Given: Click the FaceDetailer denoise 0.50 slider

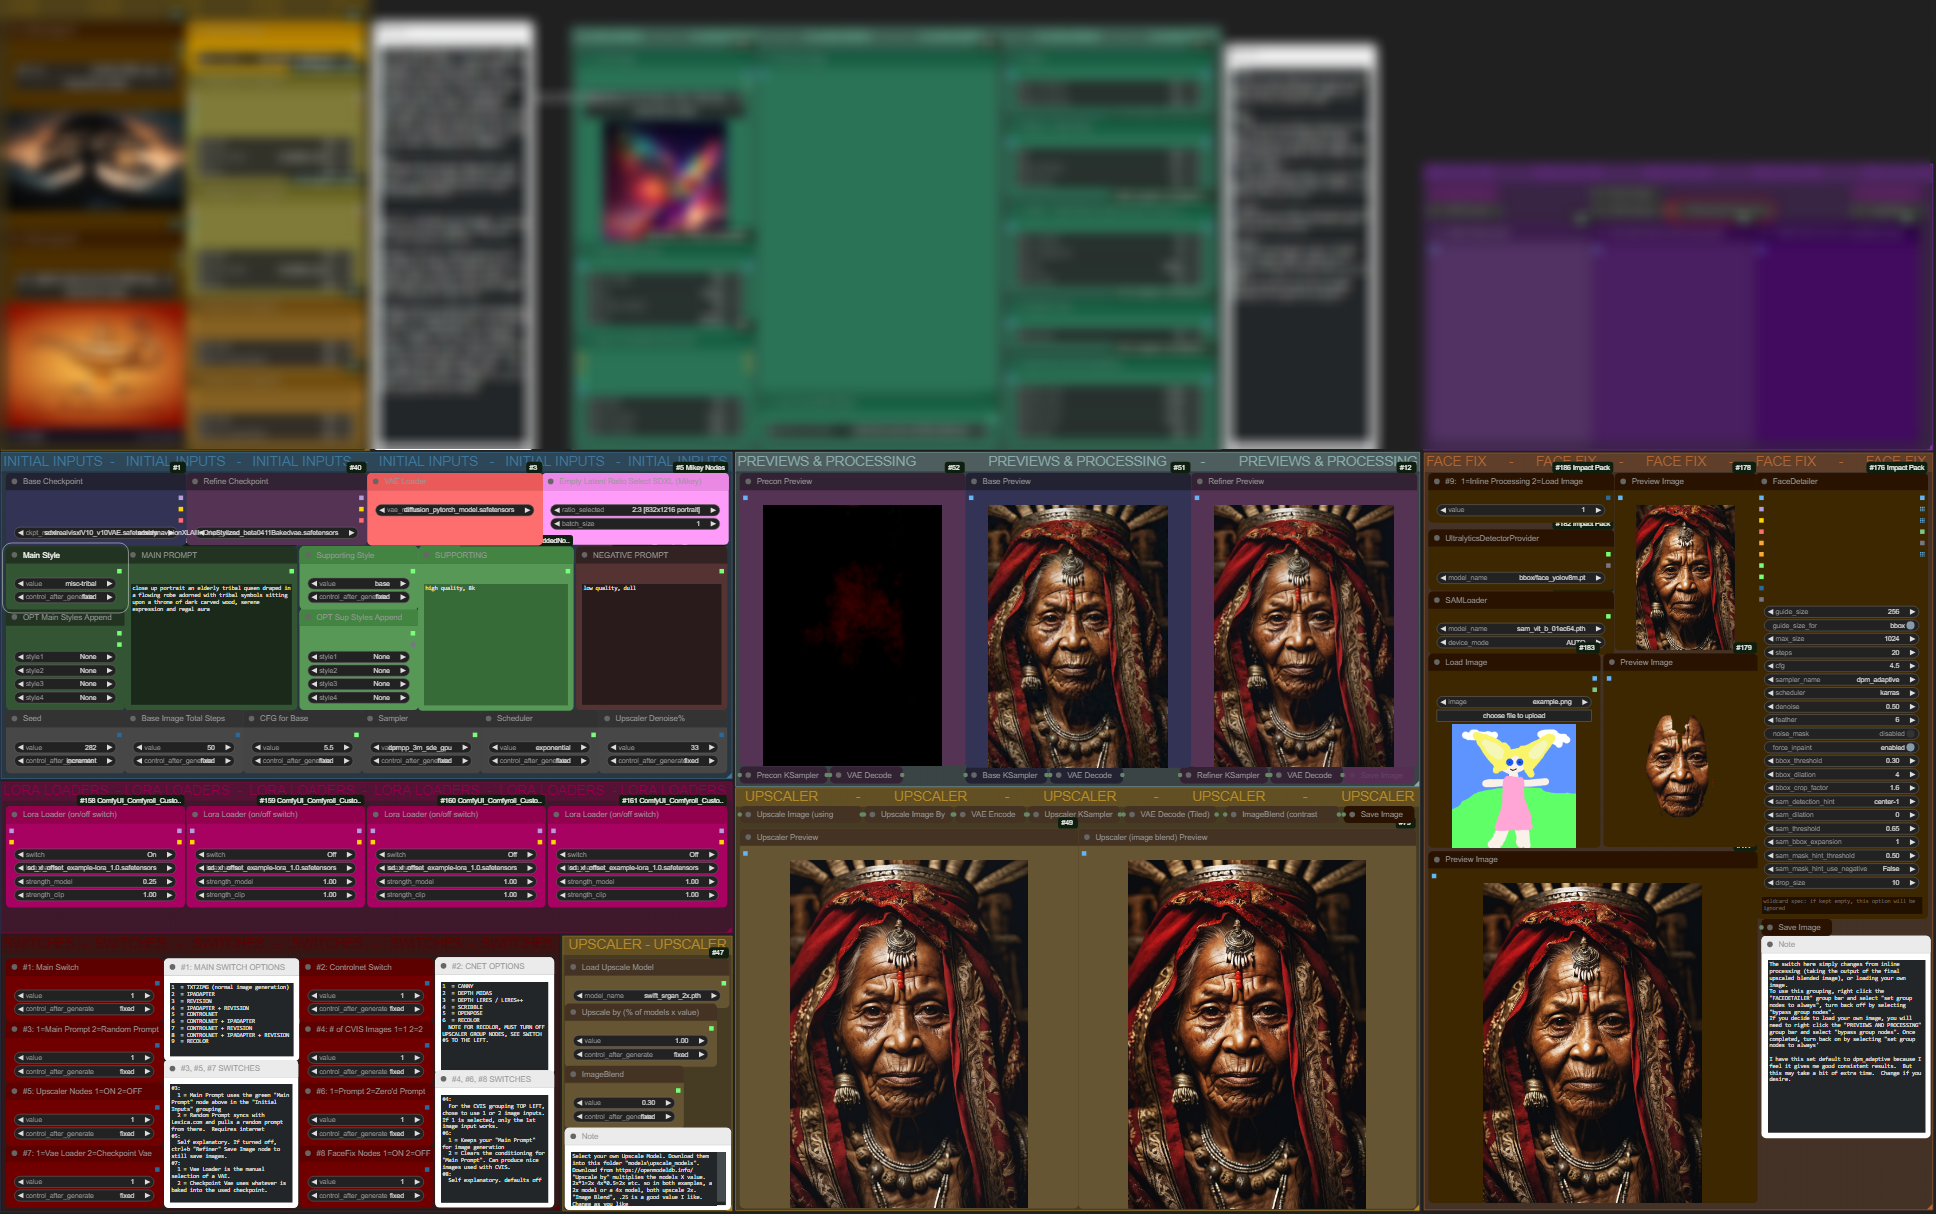Looking at the screenshot, I should [1842, 706].
